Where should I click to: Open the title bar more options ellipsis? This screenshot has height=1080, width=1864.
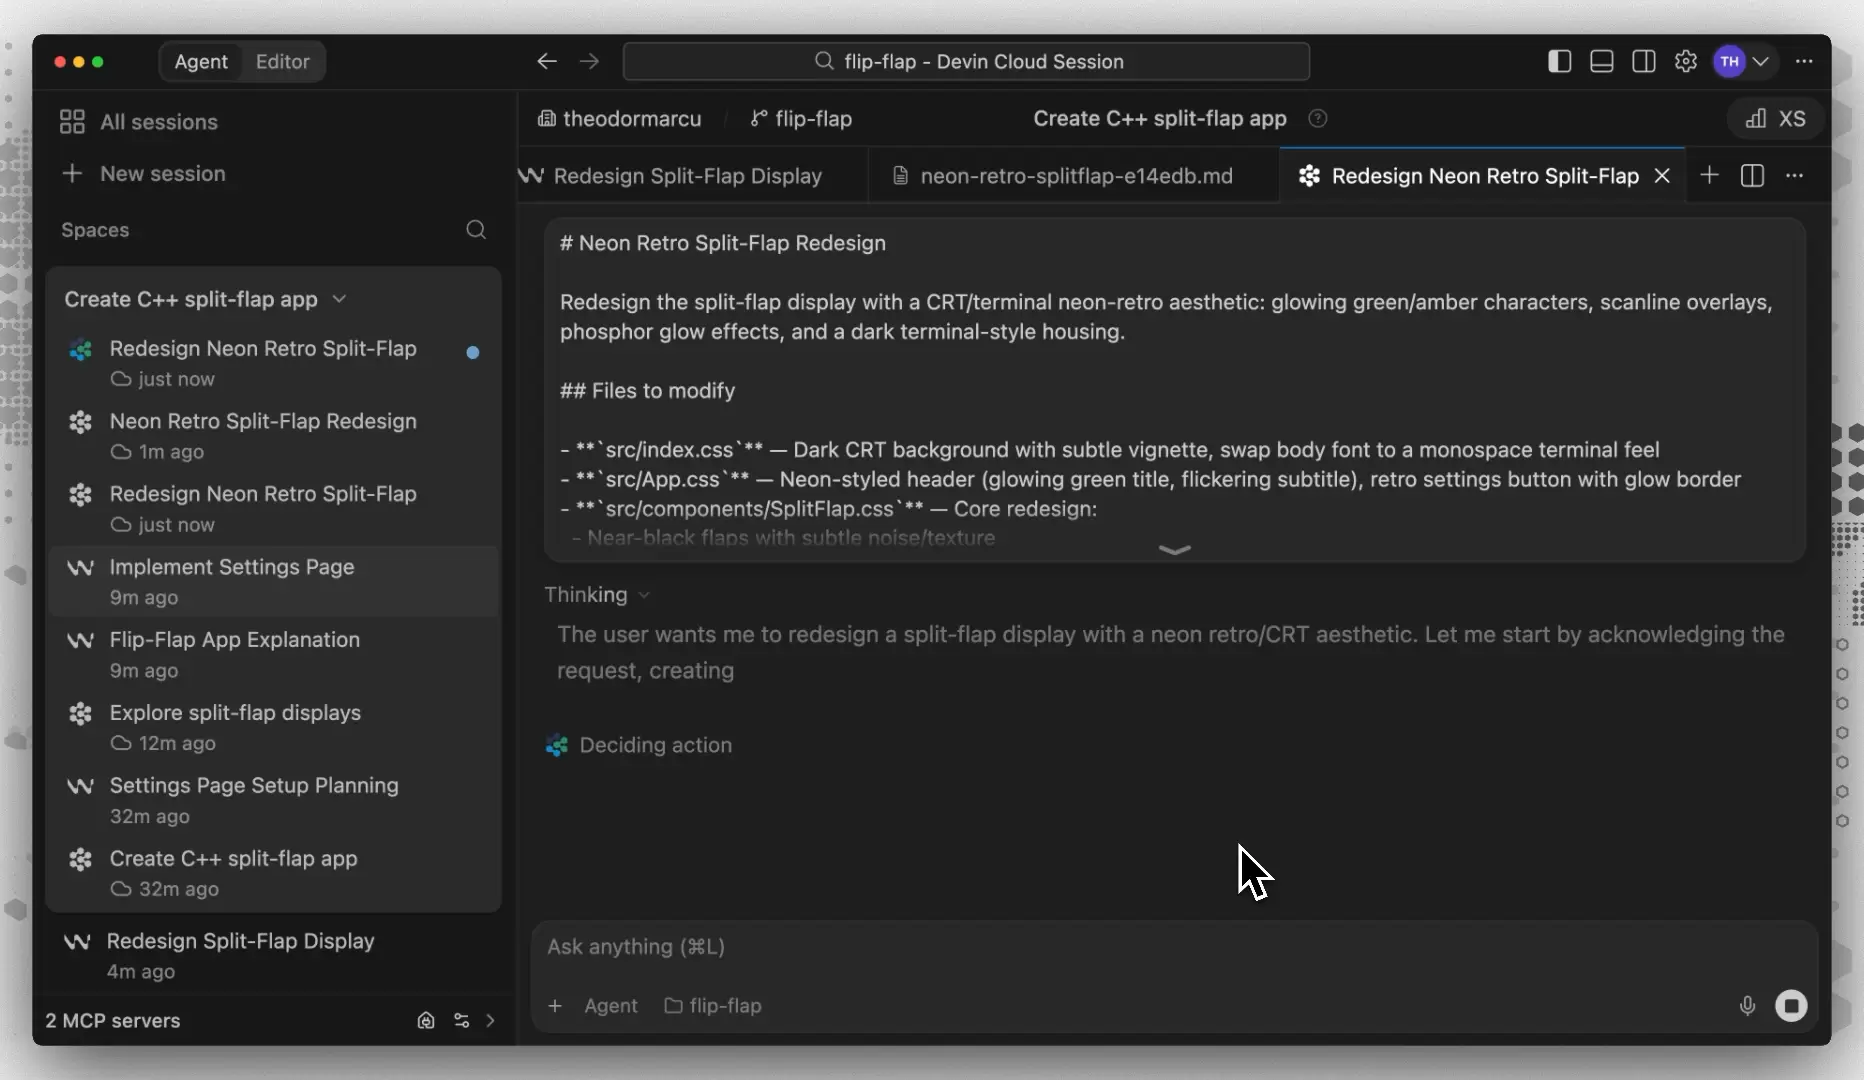(x=1804, y=61)
